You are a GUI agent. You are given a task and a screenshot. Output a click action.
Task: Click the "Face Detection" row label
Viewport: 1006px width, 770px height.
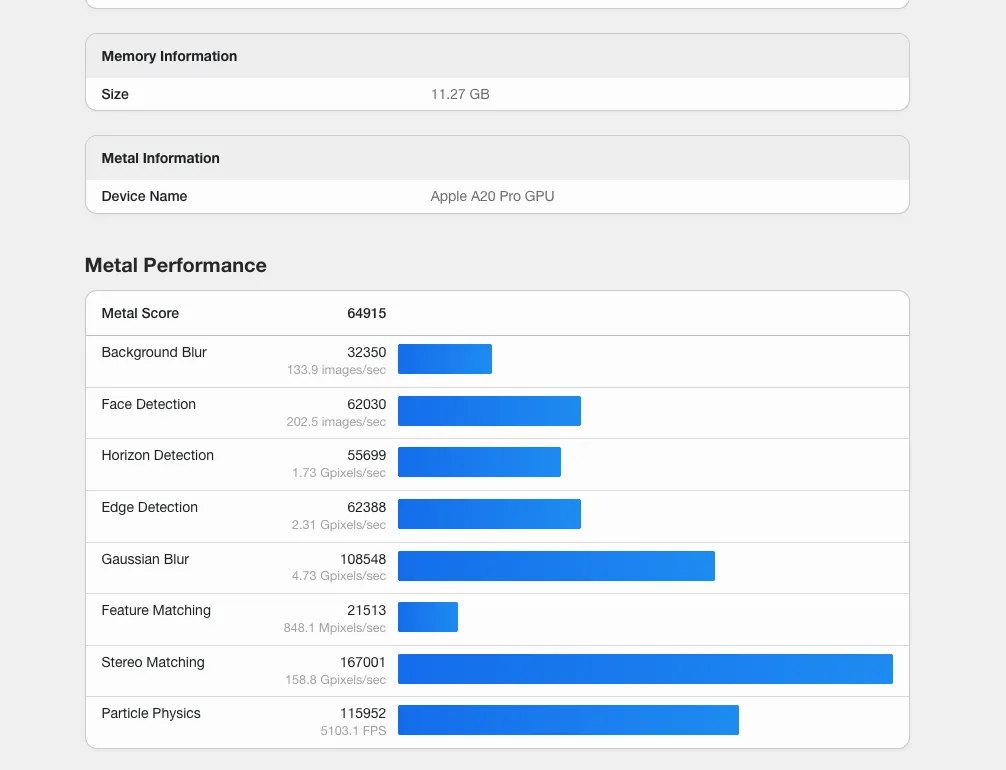tap(148, 404)
